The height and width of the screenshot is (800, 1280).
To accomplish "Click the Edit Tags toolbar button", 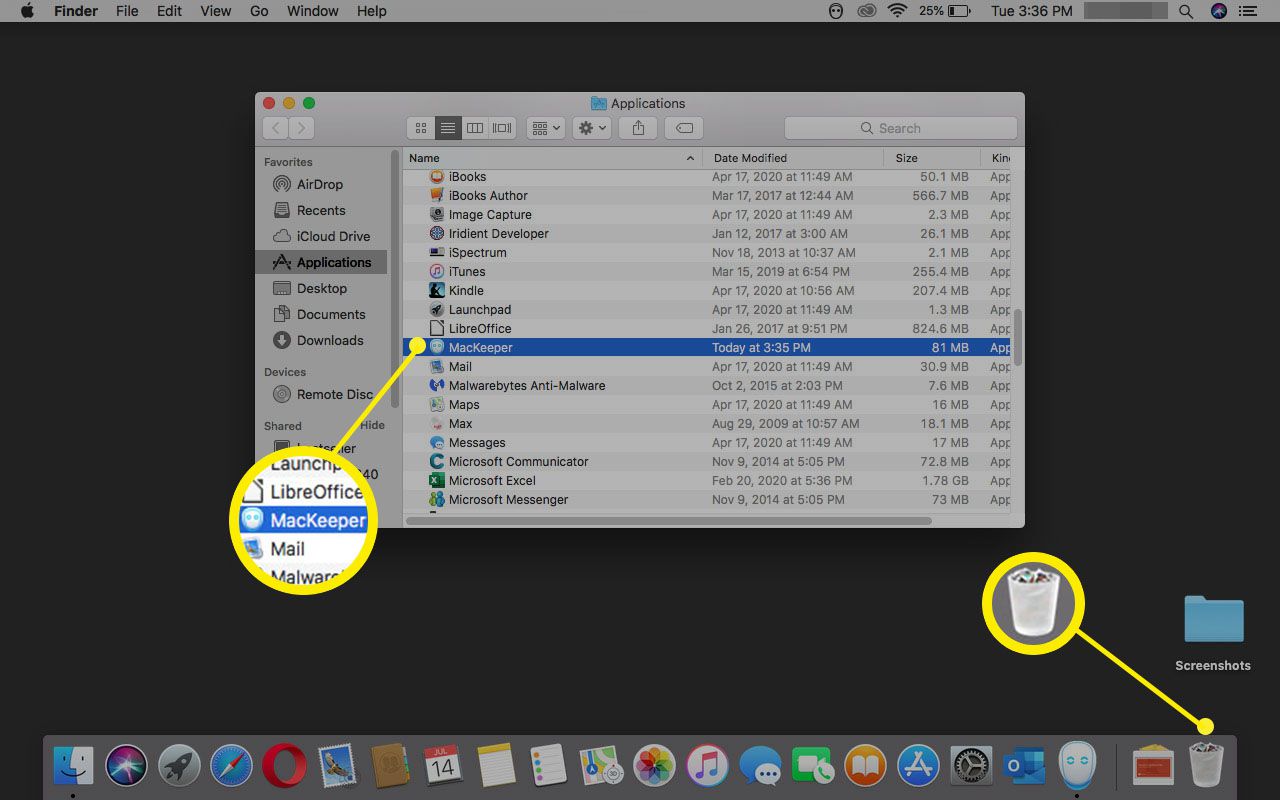I will click(685, 128).
